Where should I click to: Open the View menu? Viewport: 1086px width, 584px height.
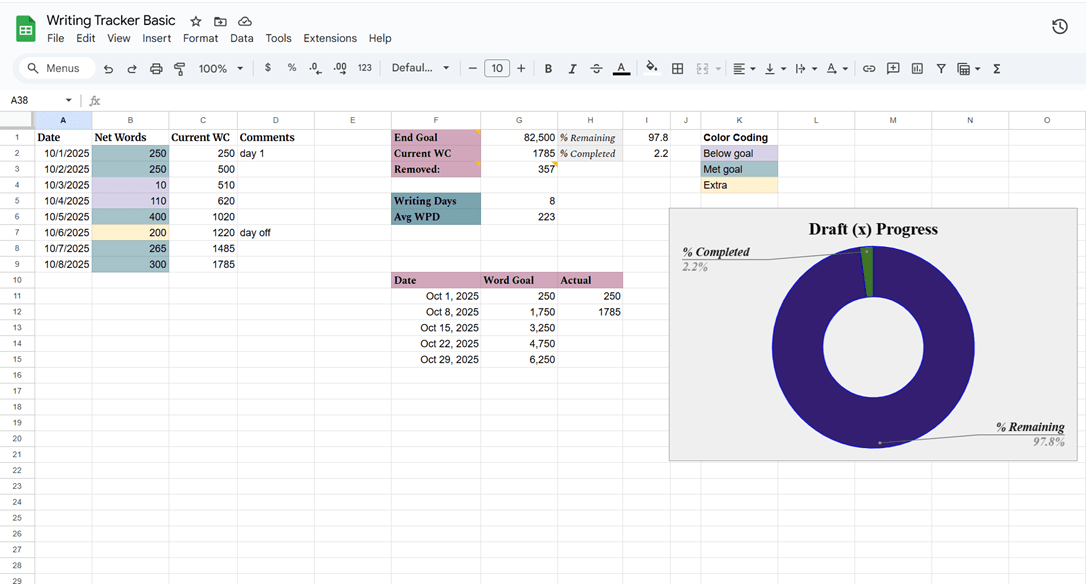pos(118,38)
